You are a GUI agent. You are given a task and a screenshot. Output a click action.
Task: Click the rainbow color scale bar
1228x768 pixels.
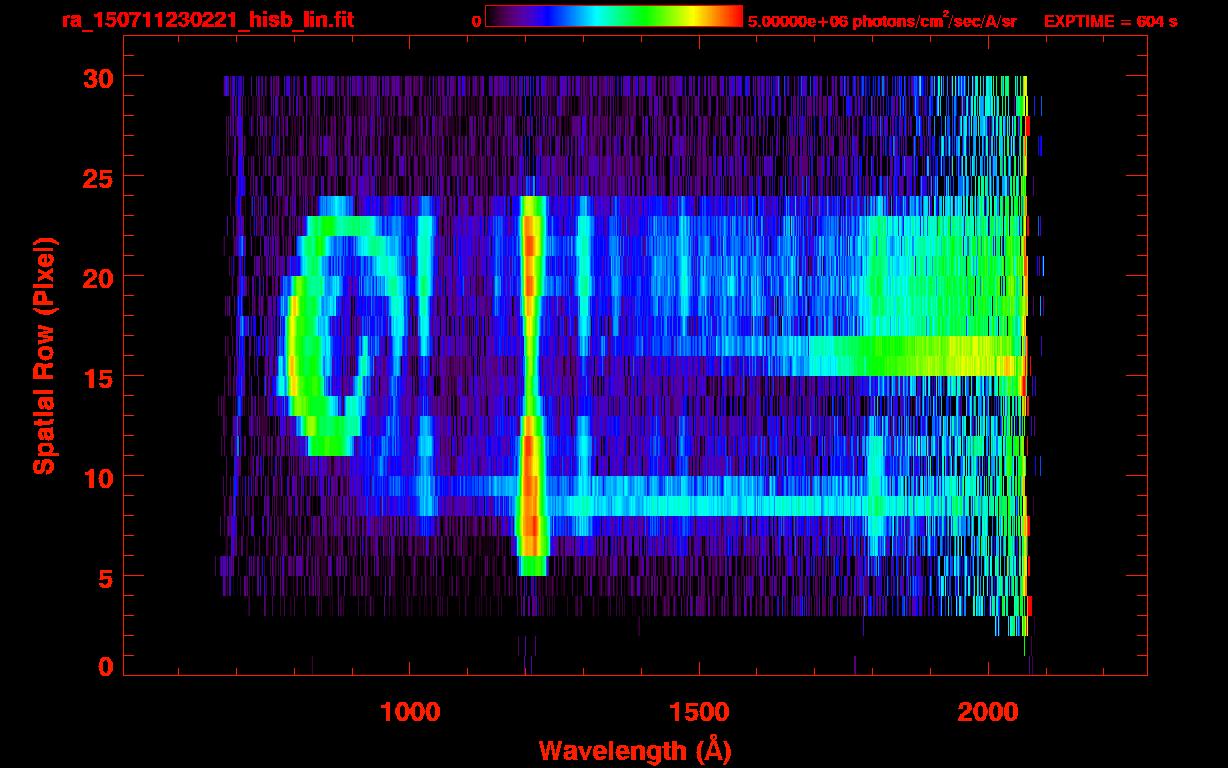pos(614,17)
